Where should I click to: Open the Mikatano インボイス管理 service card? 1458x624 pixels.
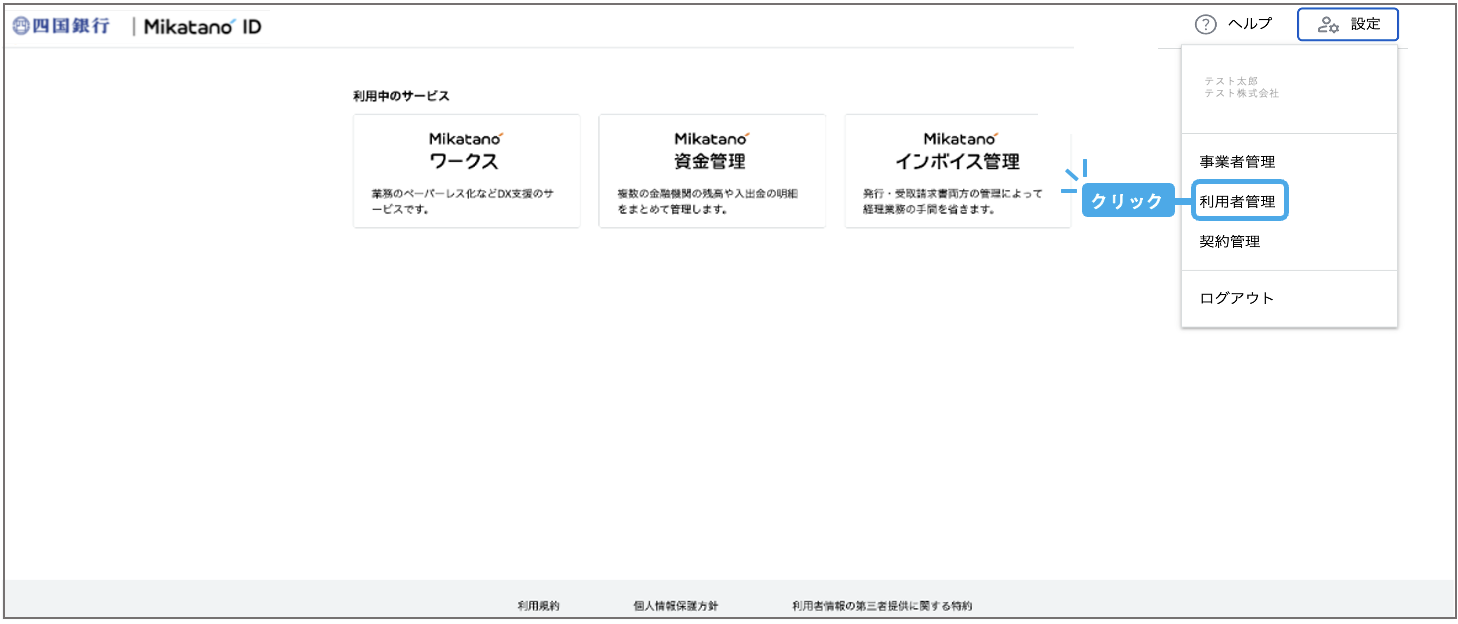point(957,171)
